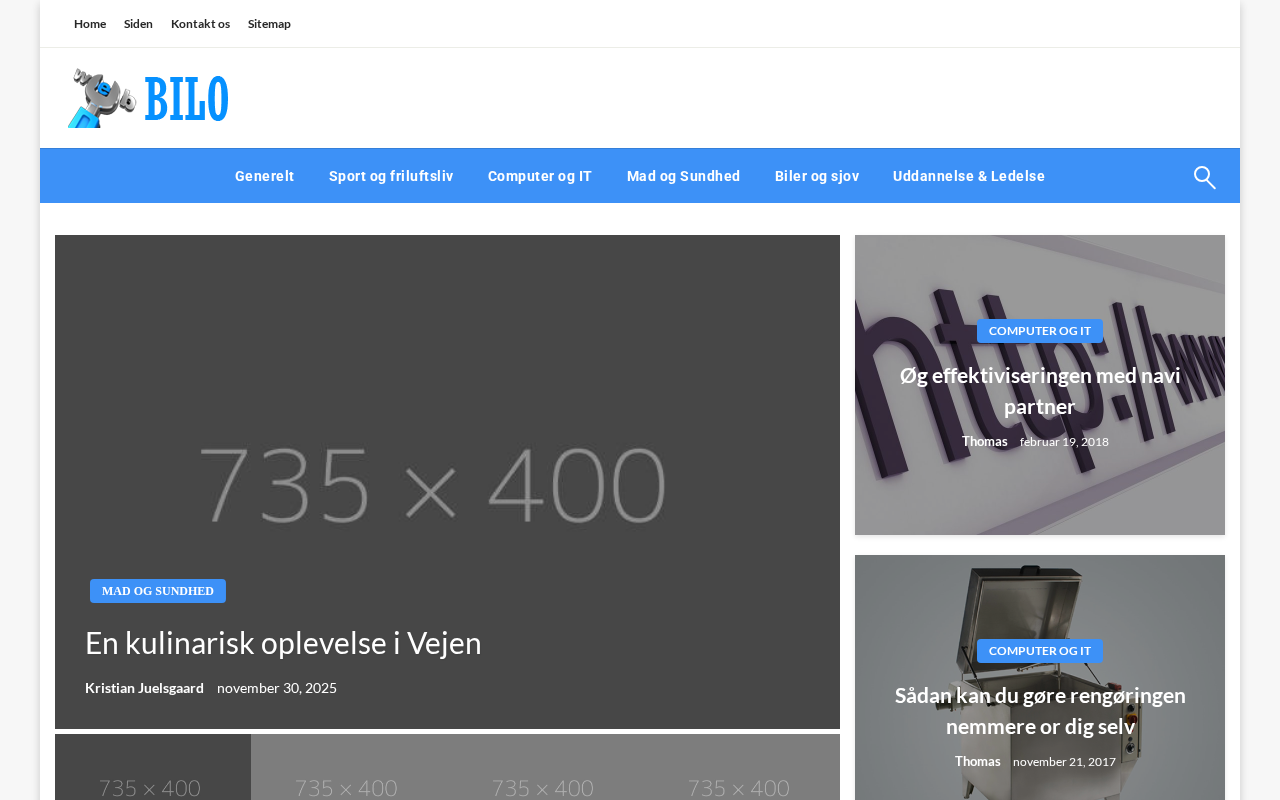
Task: Open the Siden page link
Action: tap(138, 24)
